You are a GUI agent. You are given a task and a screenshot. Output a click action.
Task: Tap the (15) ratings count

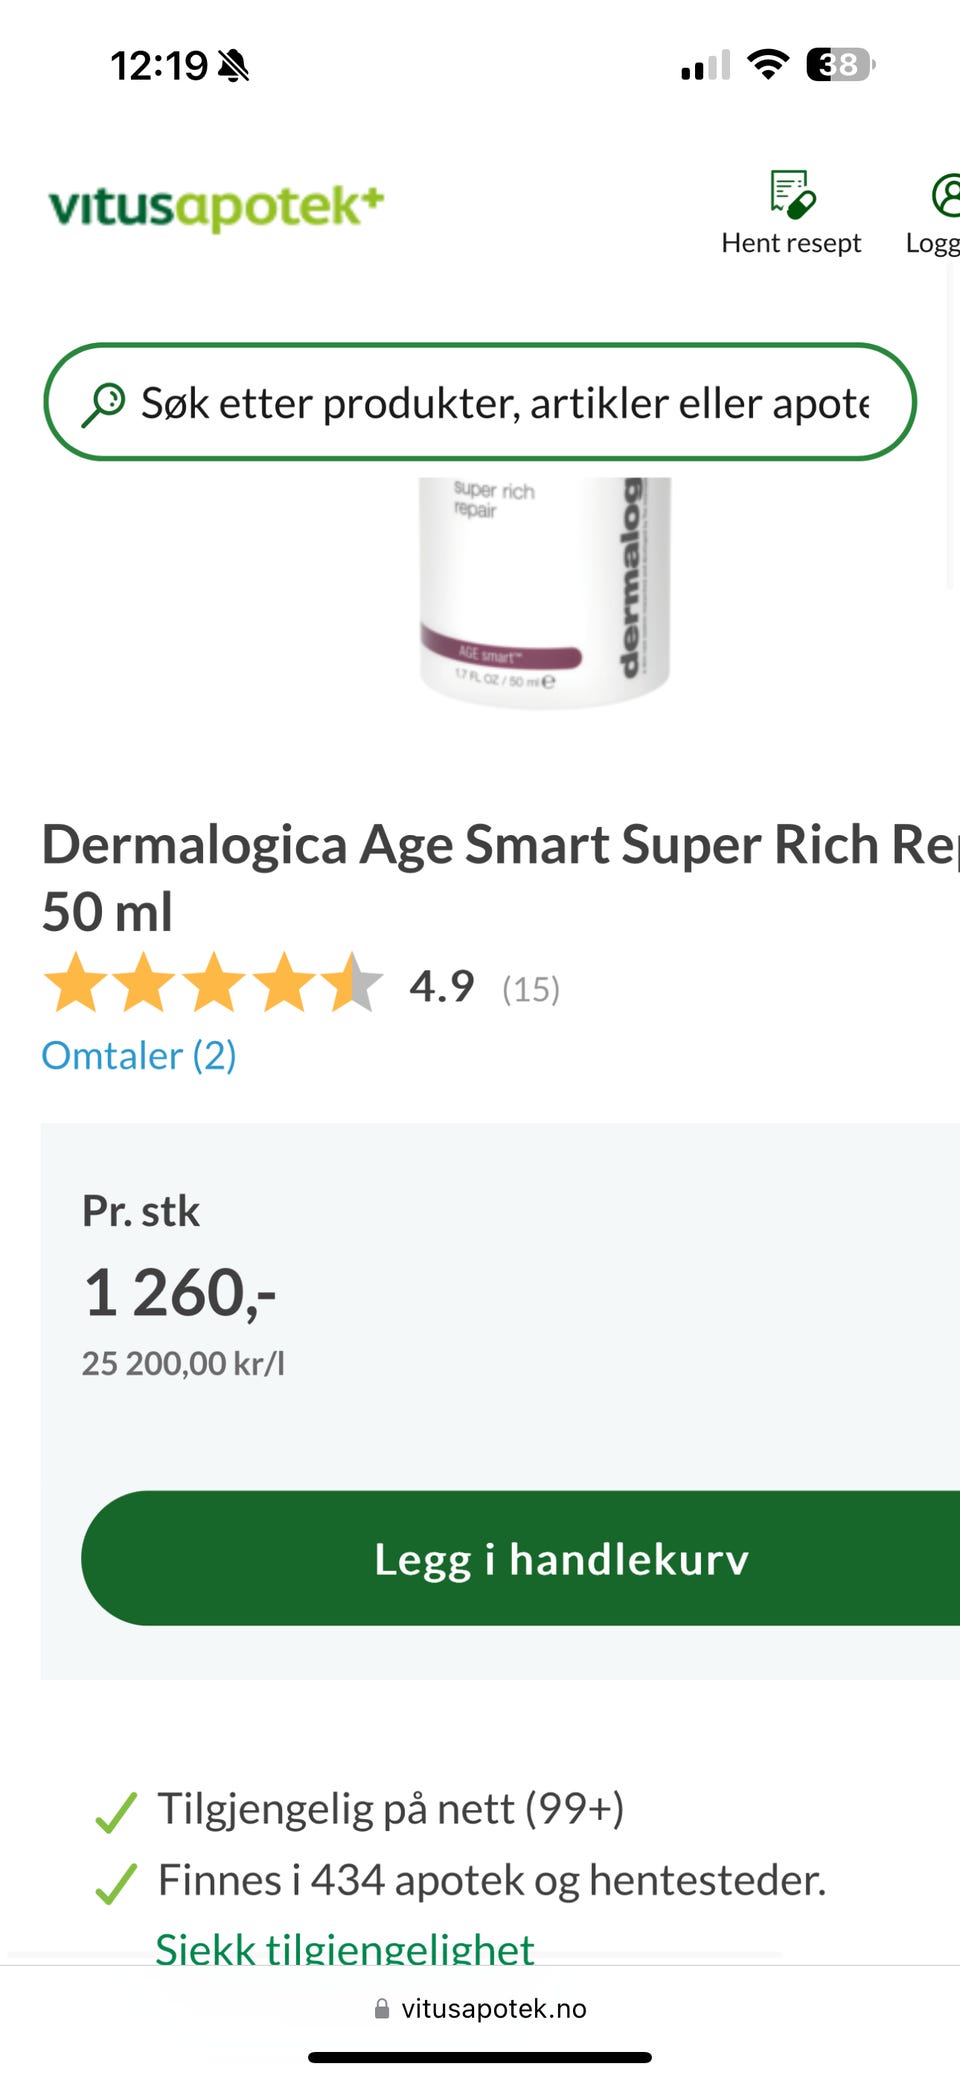(531, 989)
